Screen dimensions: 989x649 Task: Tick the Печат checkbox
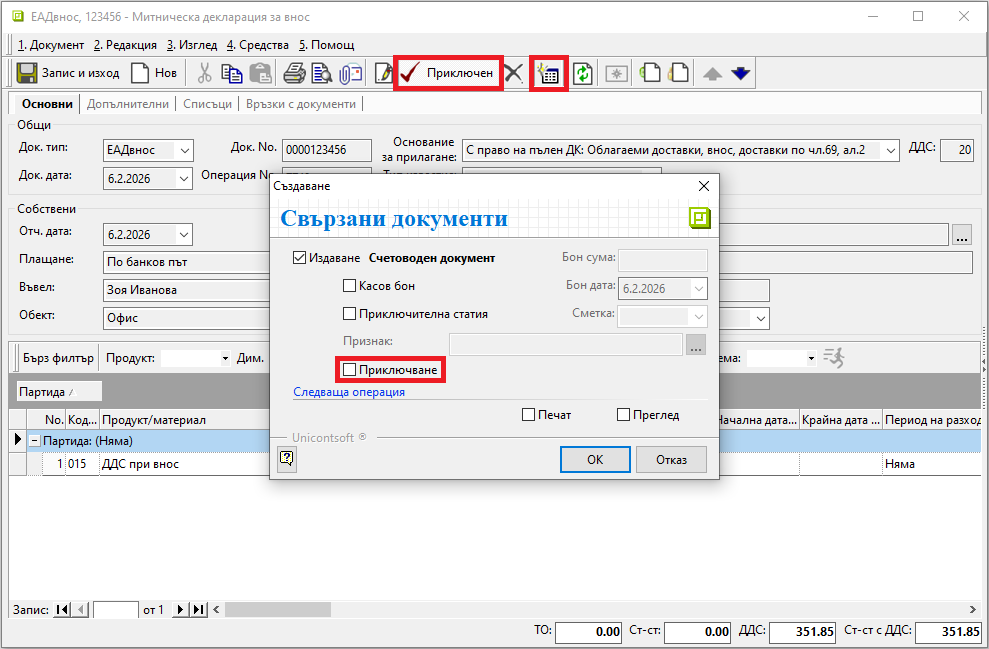point(529,415)
